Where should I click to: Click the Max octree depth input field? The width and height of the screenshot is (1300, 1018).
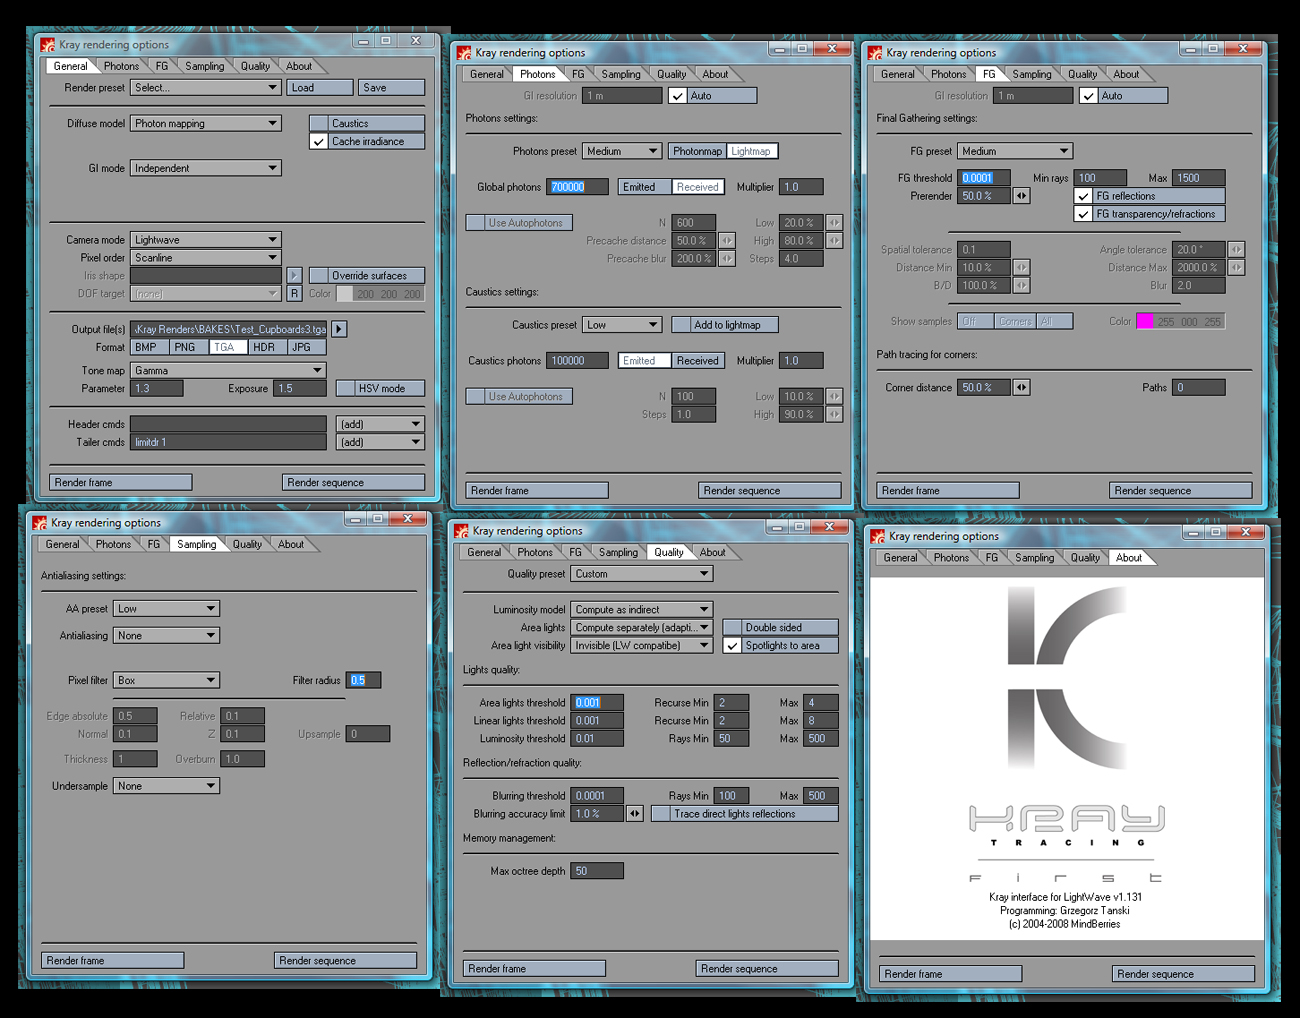pyautogui.click(x=596, y=872)
